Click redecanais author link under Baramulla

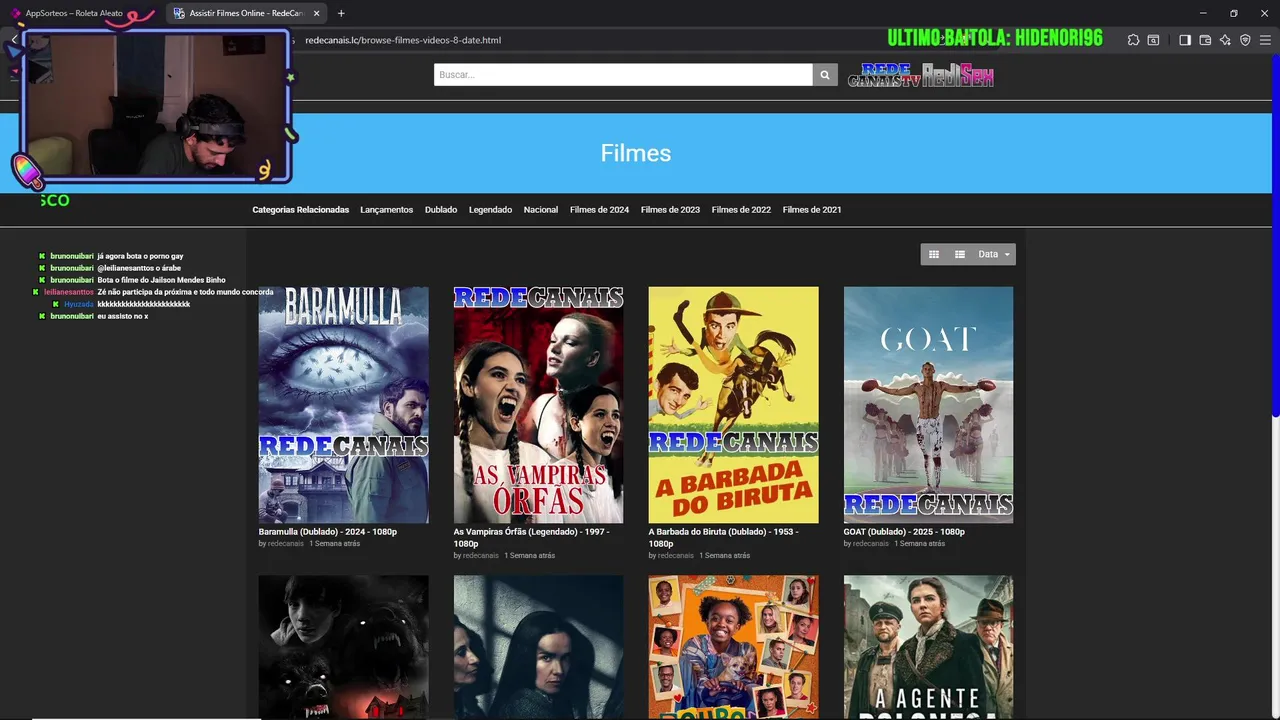[286, 544]
